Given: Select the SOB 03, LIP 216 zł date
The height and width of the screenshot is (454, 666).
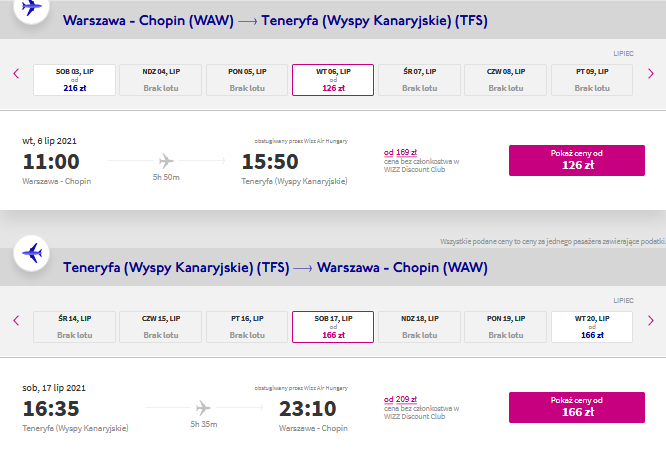Looking at the screenshot, I should pyautogui.click(x=74, y=80).
